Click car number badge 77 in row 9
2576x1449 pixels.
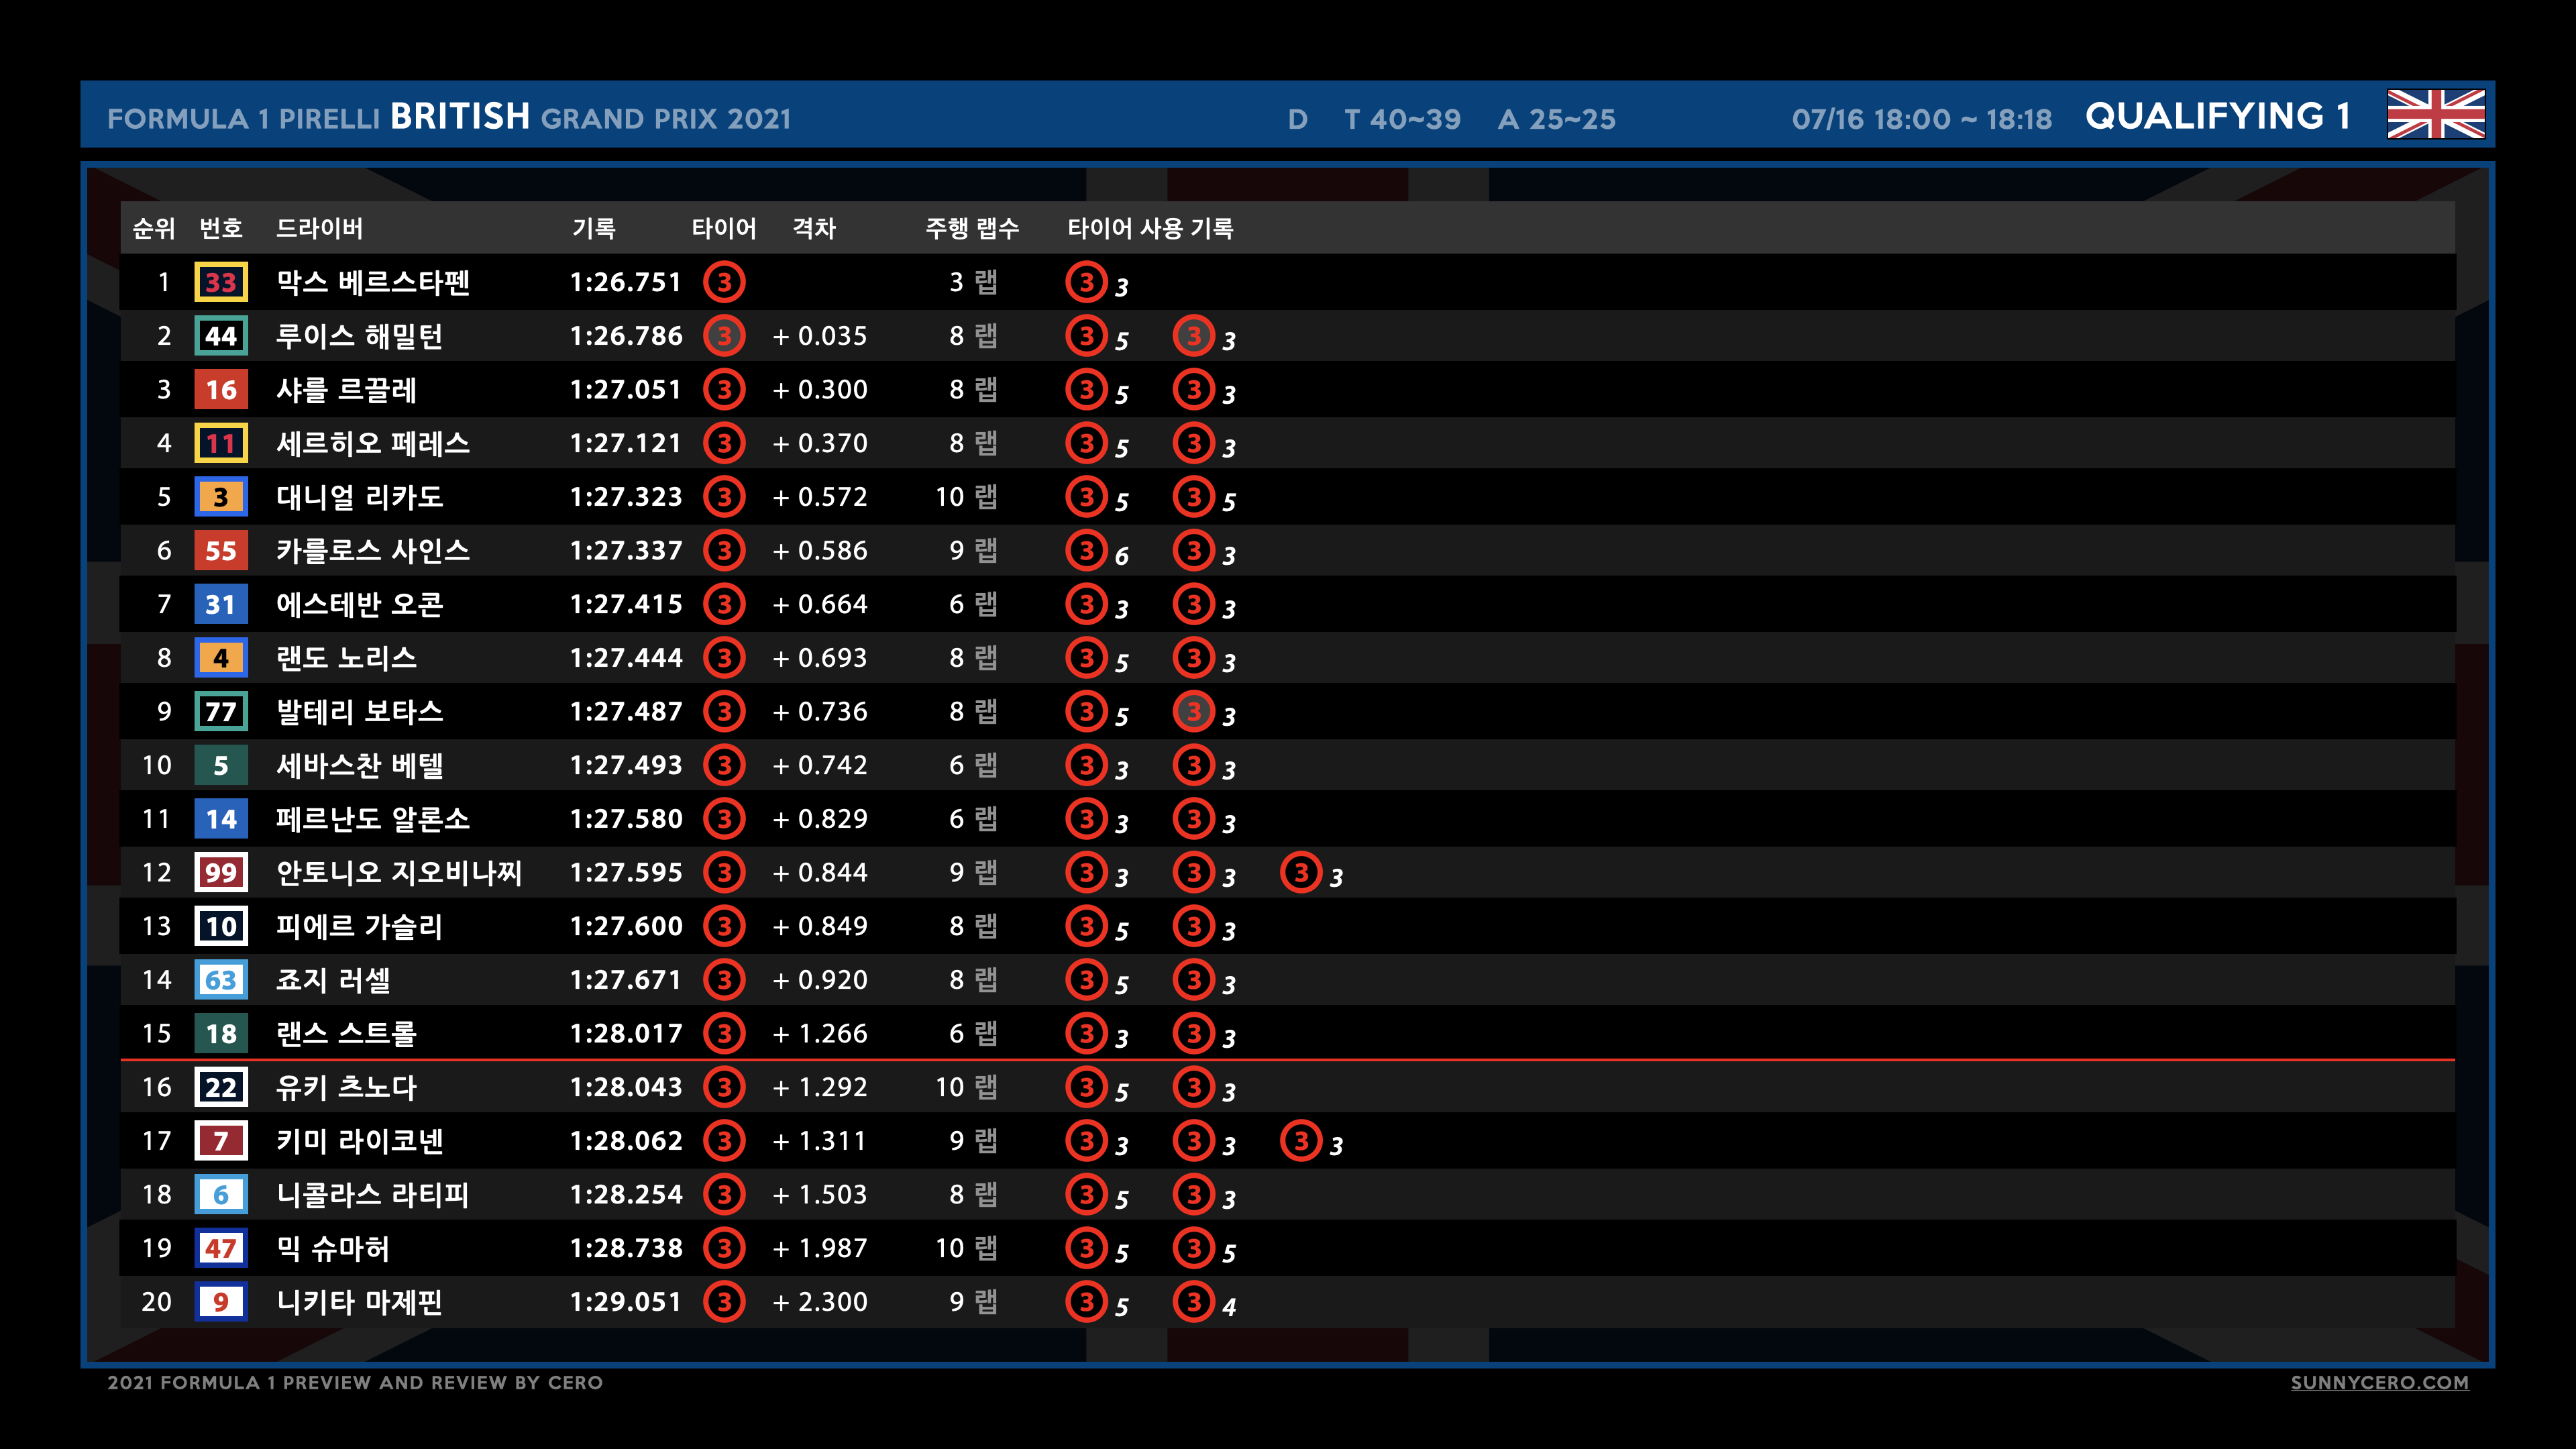pos(221,712)
